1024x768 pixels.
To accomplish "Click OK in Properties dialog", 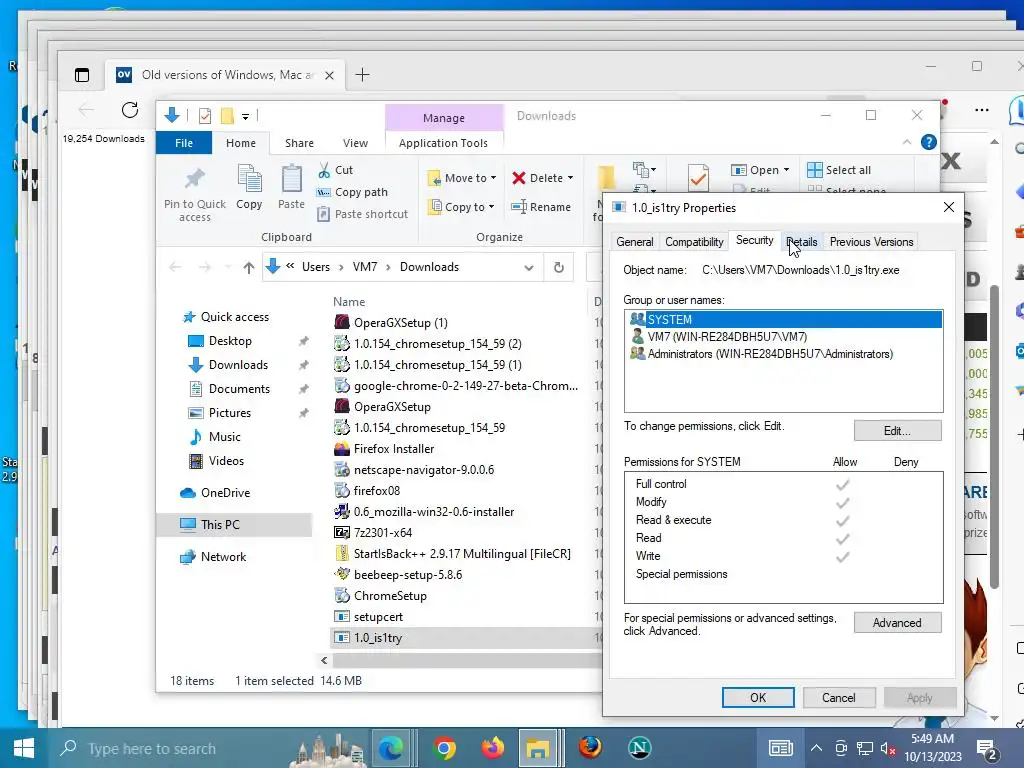I will pos(758,697).
